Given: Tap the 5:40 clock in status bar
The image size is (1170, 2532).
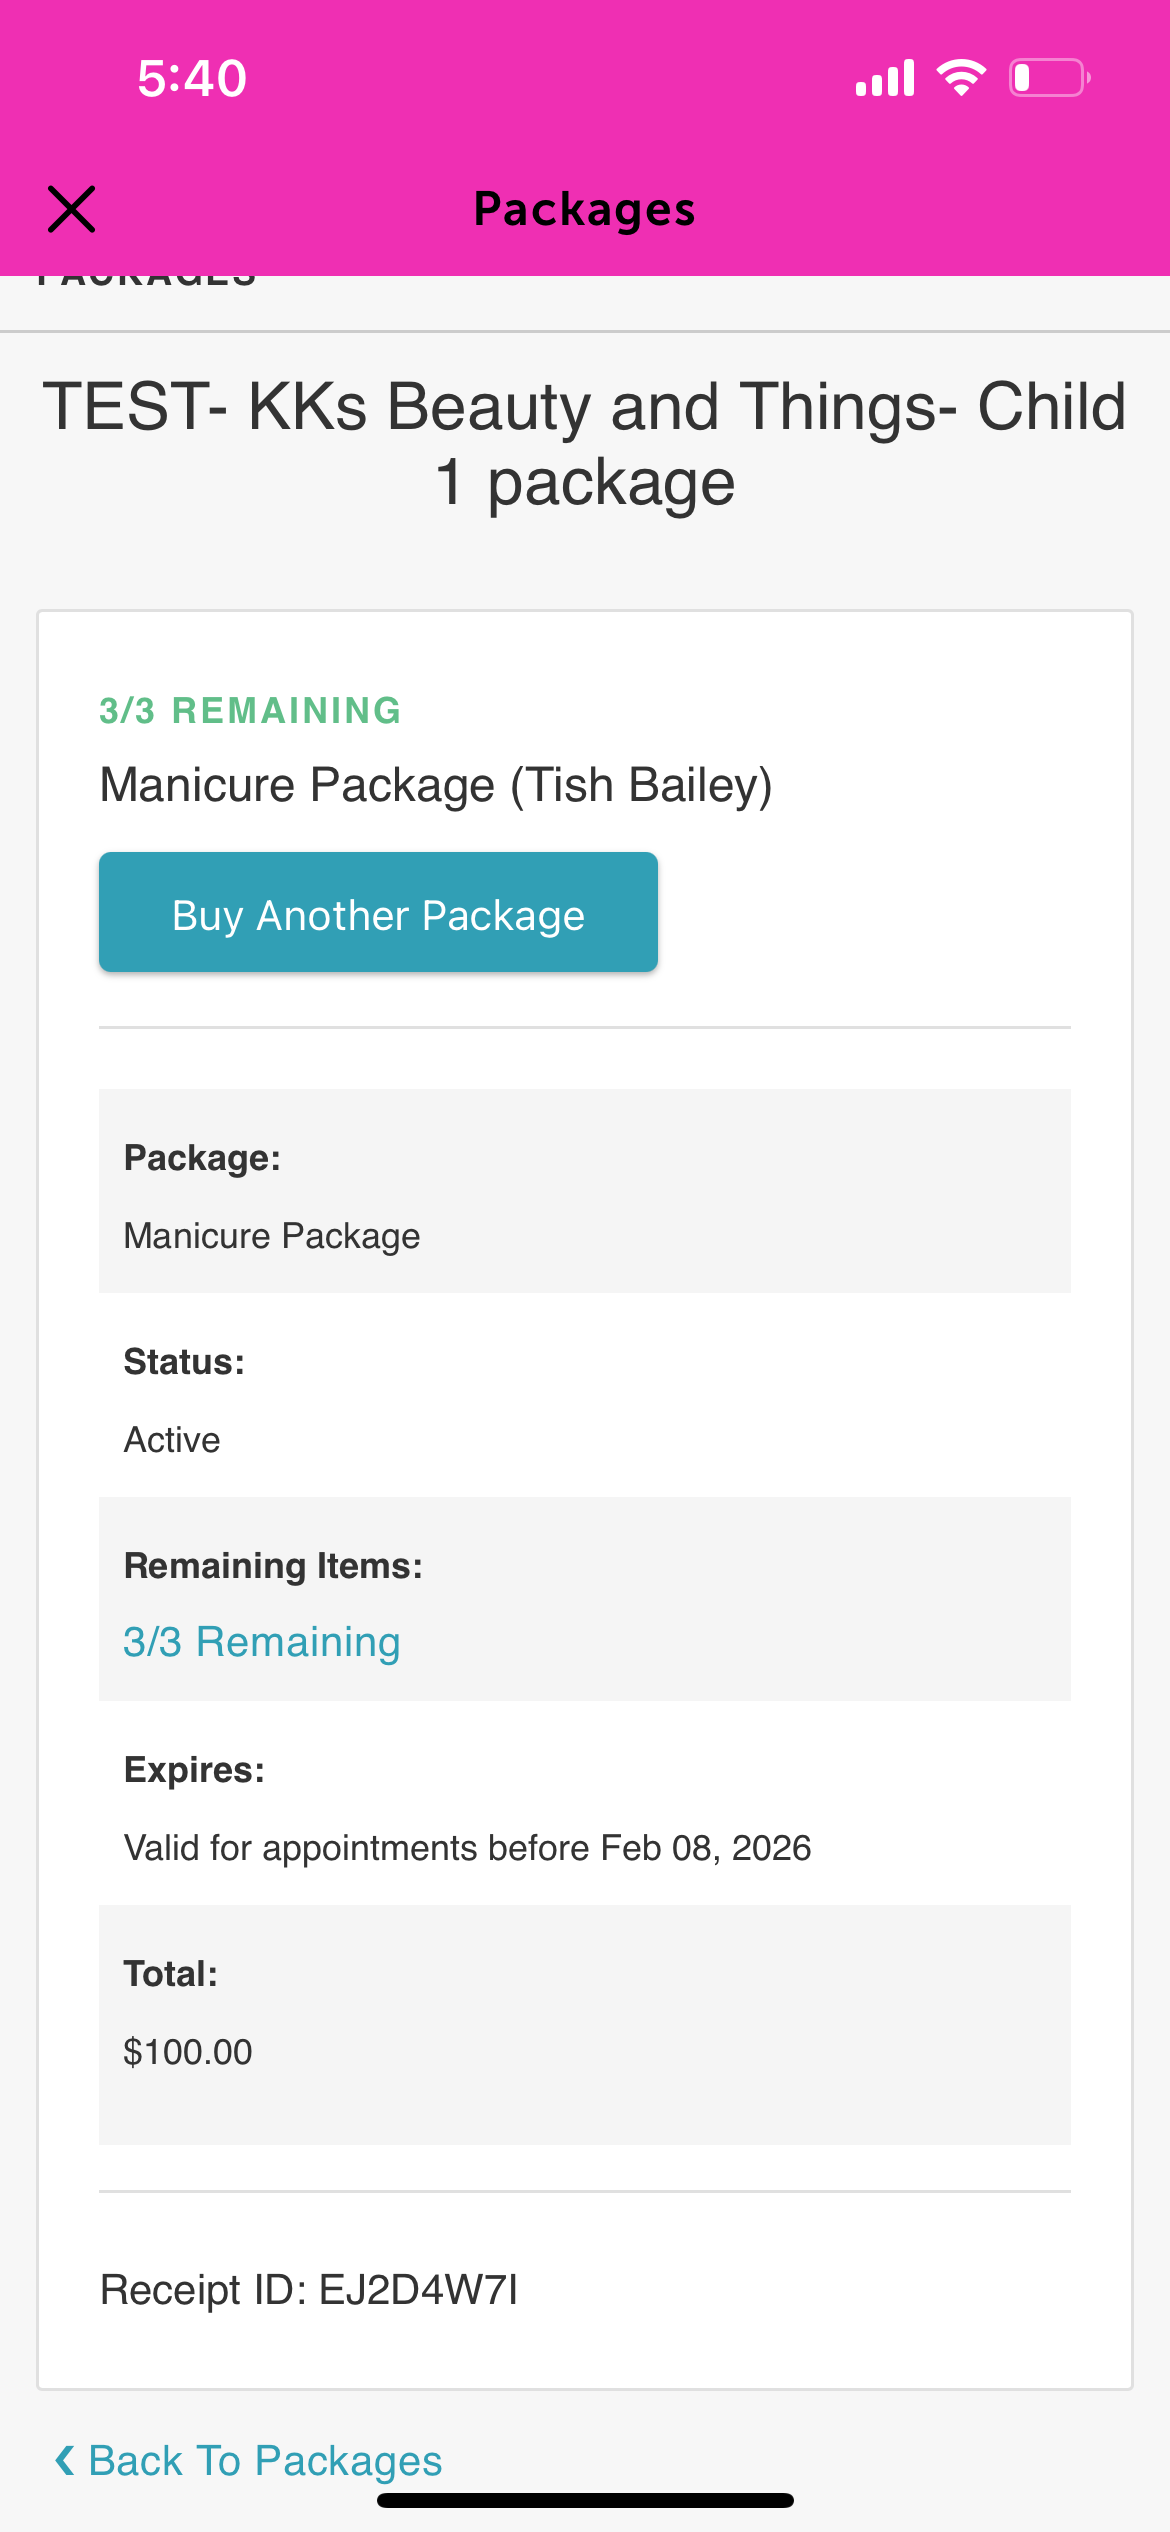Looking at the screenshot, I should tap(192, 78).
